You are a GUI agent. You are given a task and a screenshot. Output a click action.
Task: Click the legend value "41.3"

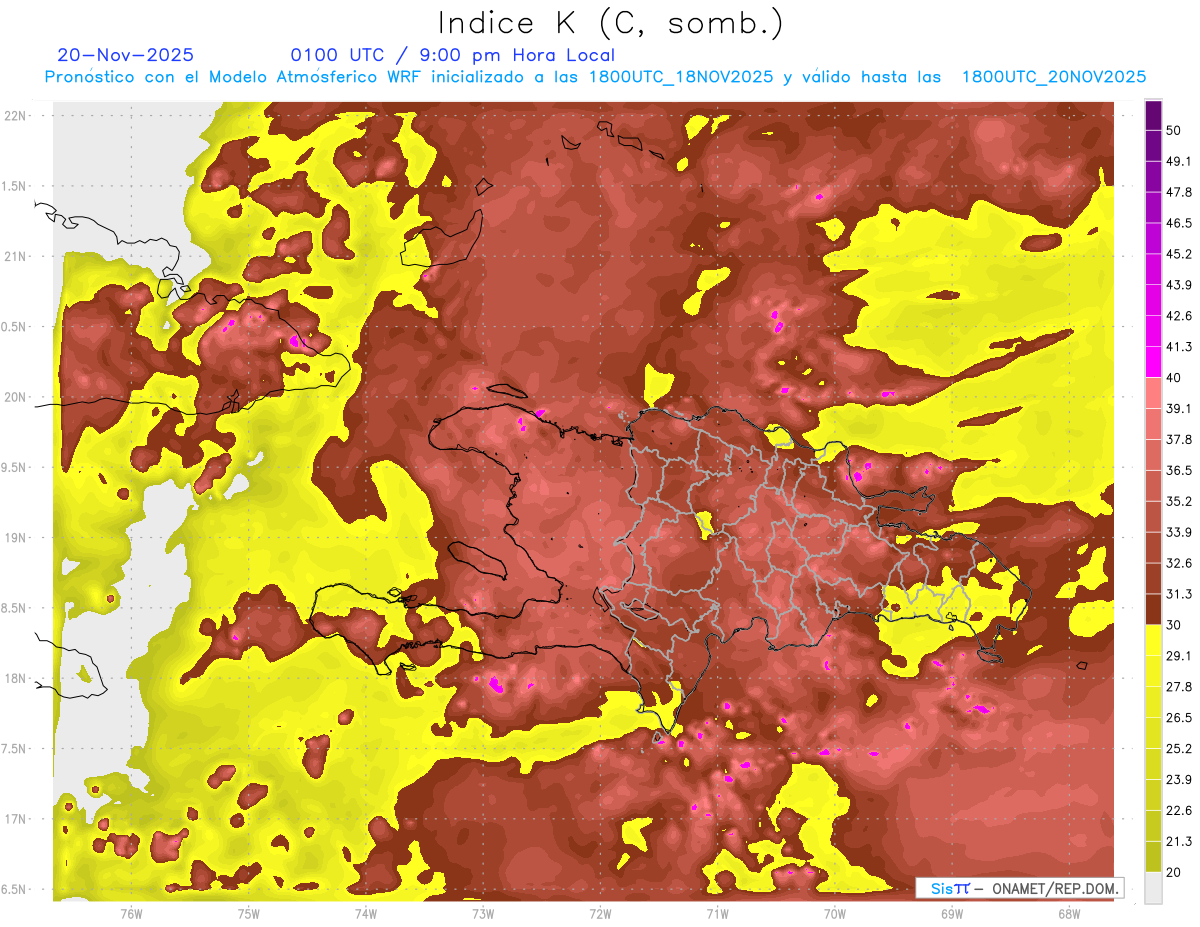1179,347
